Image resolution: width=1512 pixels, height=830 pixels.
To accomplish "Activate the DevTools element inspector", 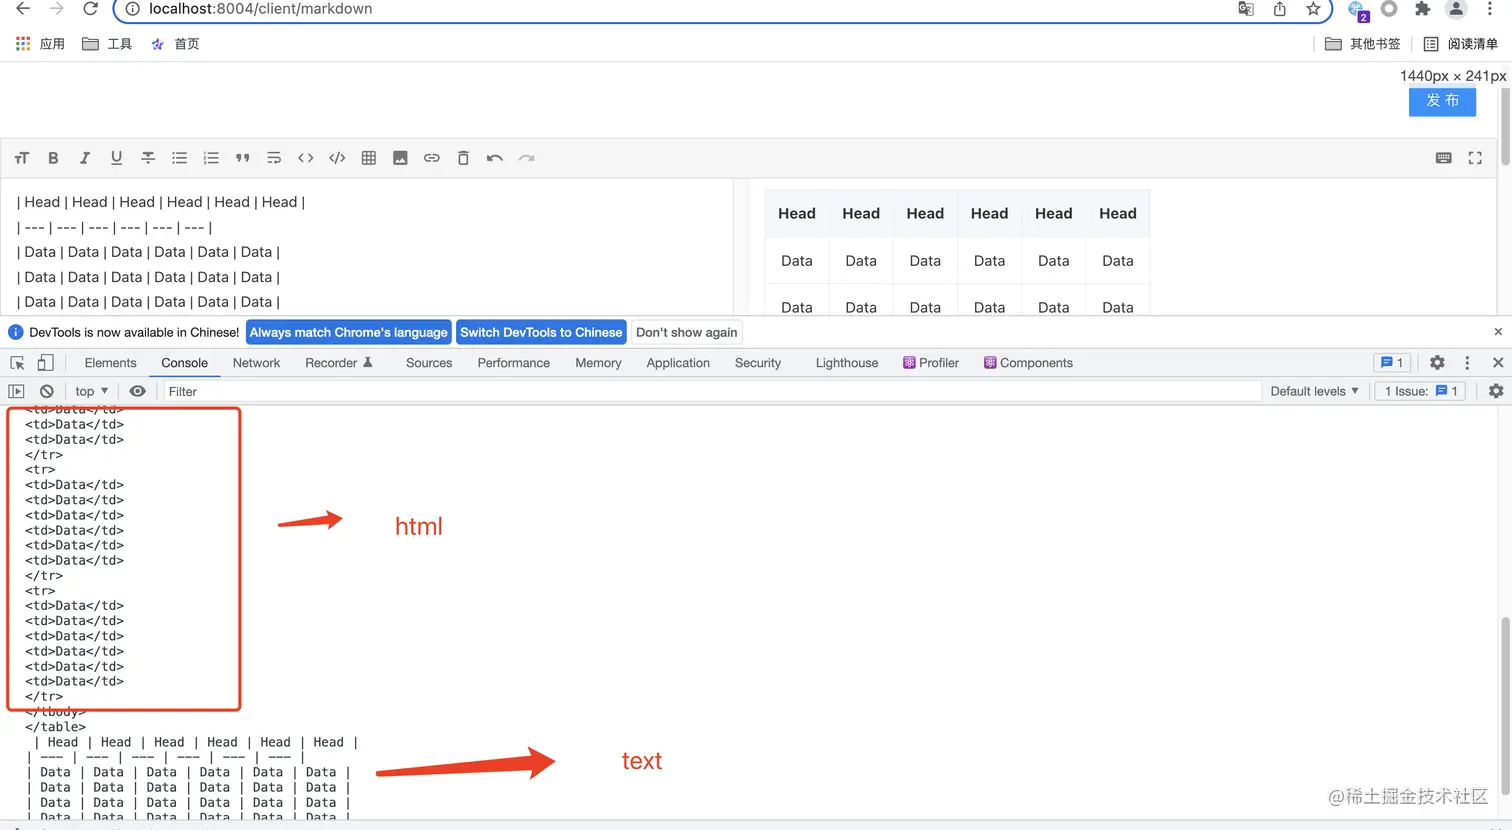I will [17, 363].
